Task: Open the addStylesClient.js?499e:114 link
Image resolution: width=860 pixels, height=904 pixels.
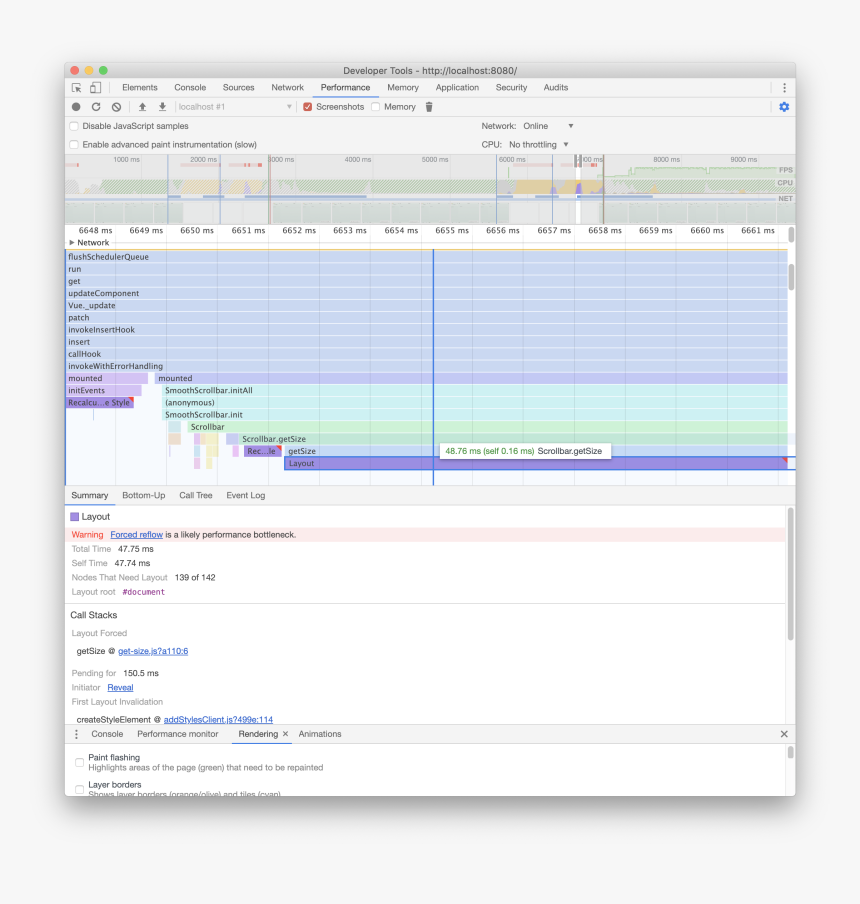Action: point(218,720)
